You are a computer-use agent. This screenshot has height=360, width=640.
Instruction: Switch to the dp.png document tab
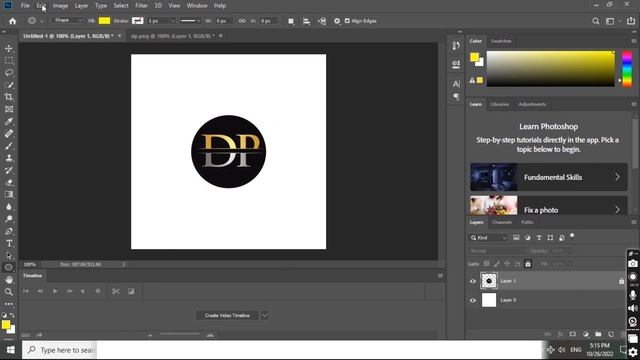[x=173, y=36]
